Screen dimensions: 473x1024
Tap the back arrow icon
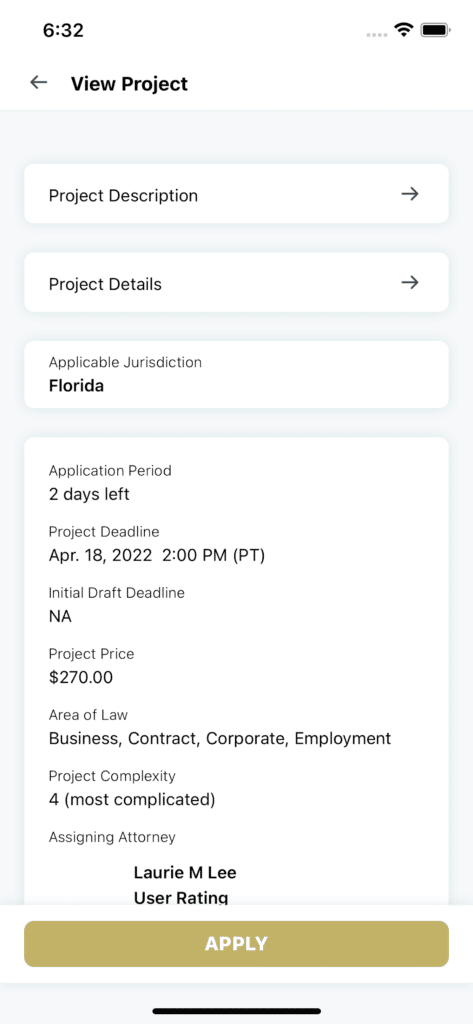point(39,83)
